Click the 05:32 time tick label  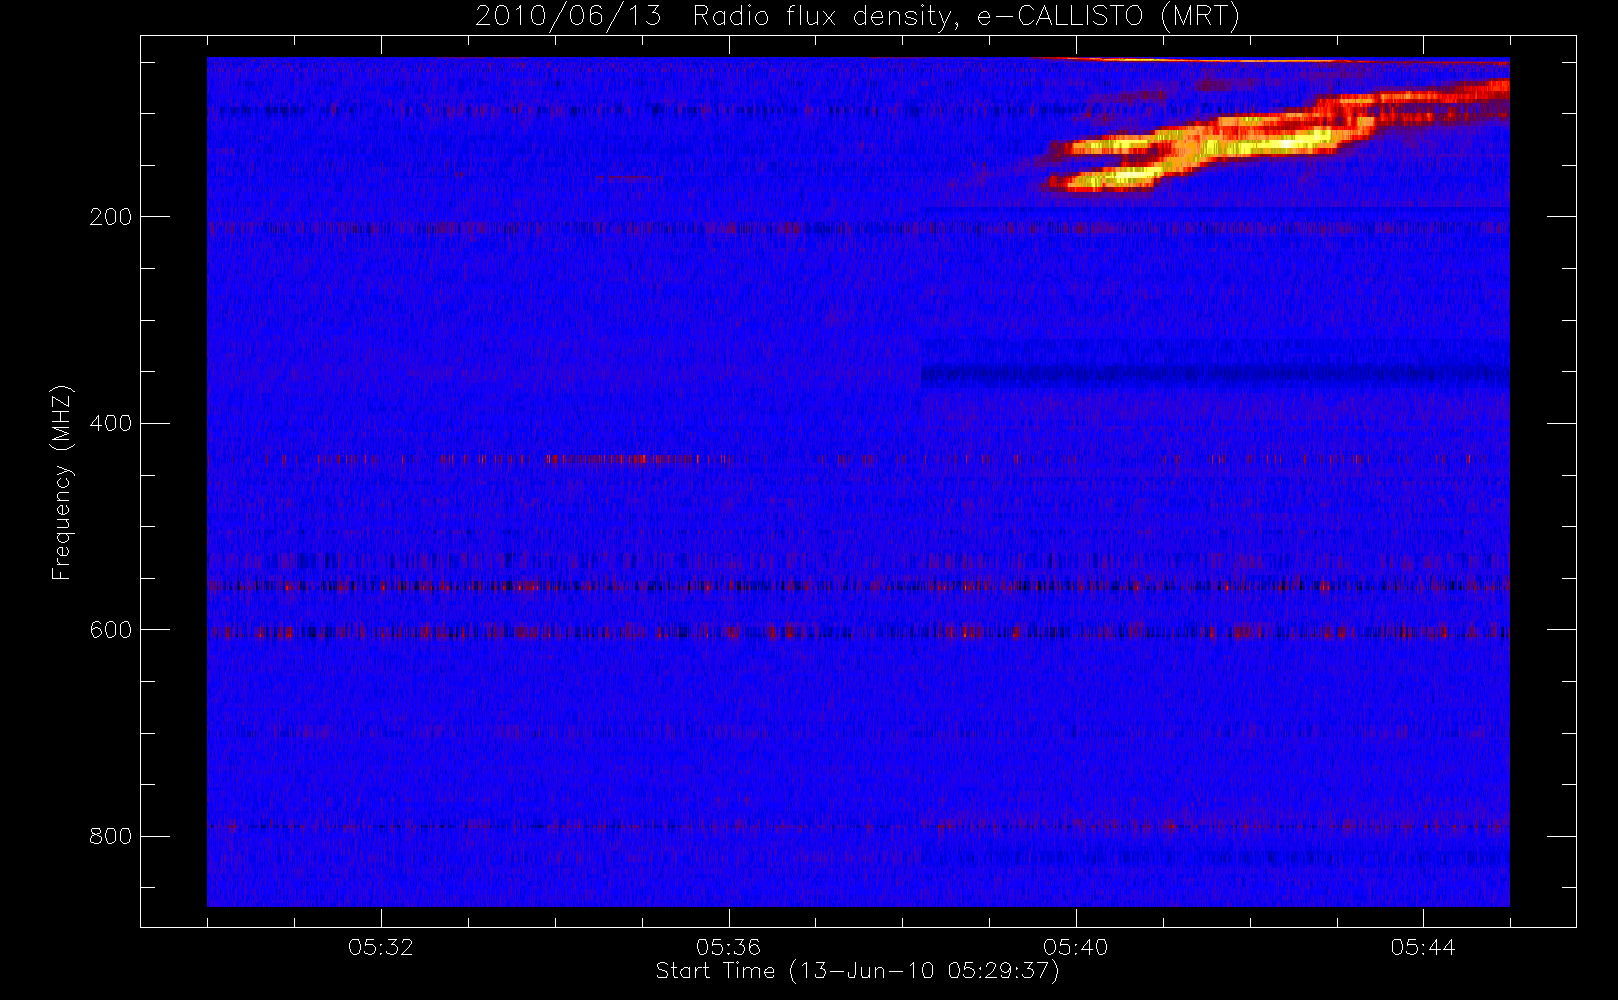tap(381, 947)
